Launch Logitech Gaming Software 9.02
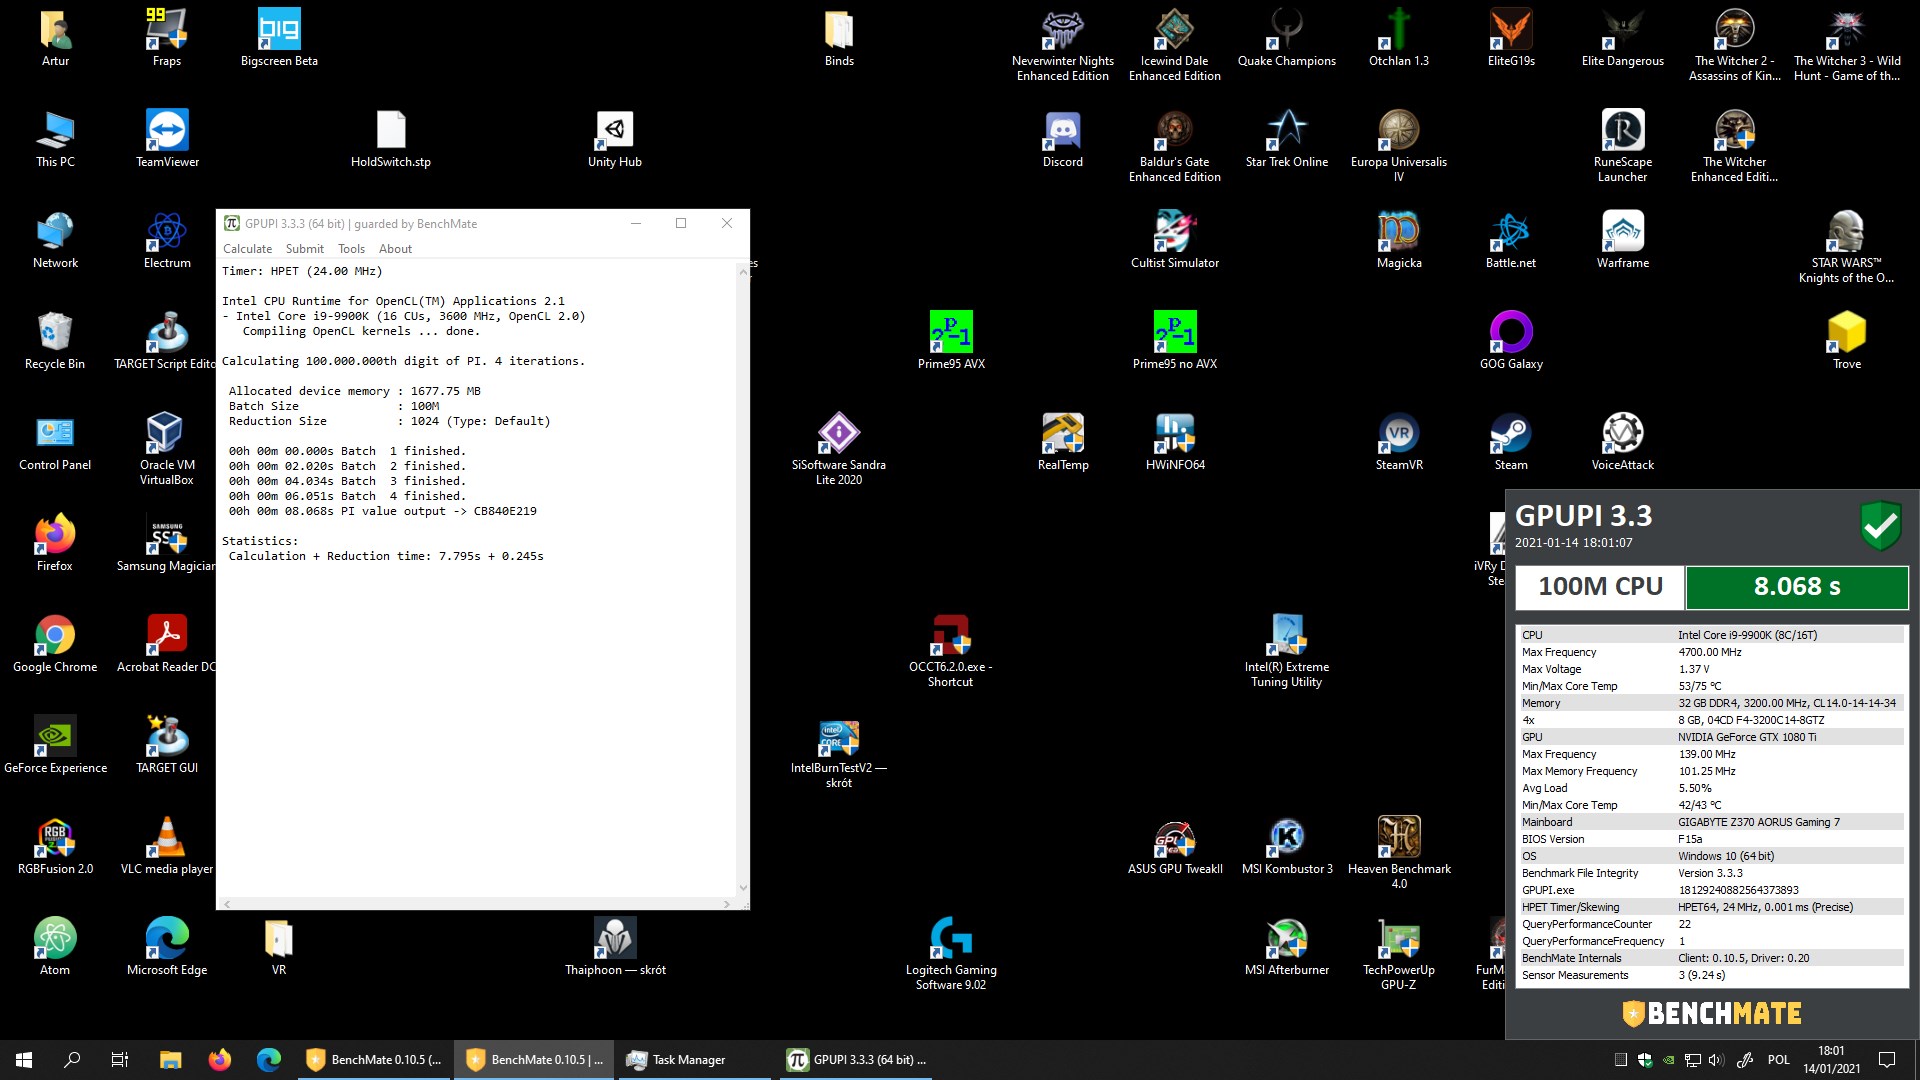 [951, 954]
